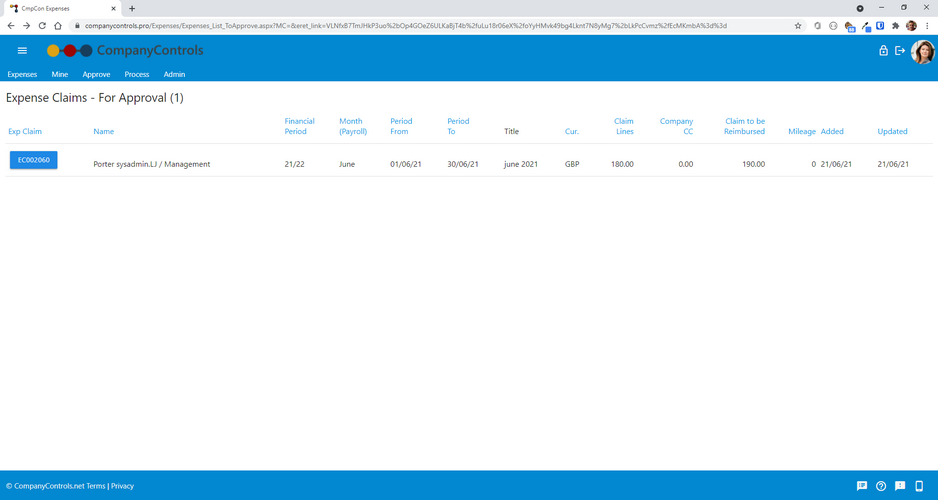The height and width of the screenshot is (500, 938).
Task: Click the 180.00 claim lines value
Action: [622, 164]
